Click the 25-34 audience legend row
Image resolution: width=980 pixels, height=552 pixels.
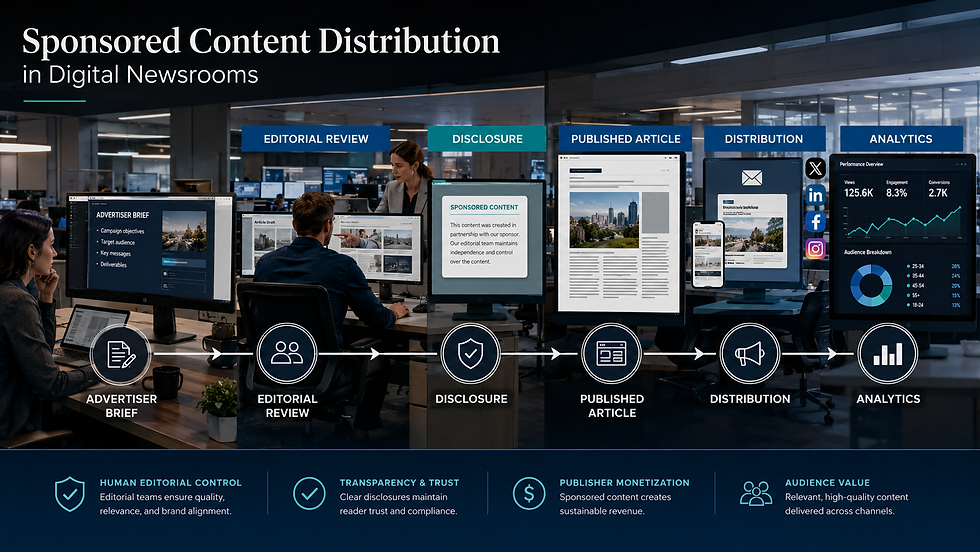[933, 266]
